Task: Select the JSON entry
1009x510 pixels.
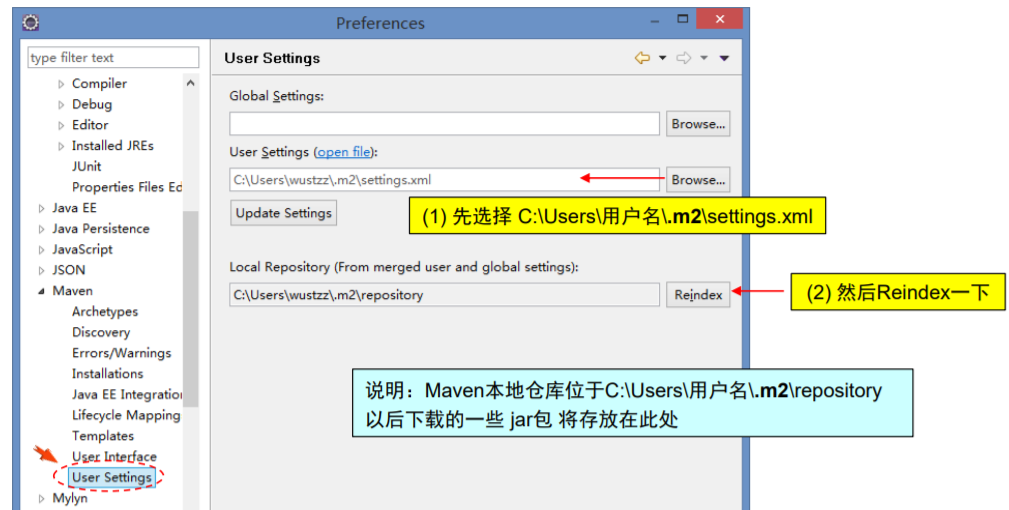Action: (68, 269)
